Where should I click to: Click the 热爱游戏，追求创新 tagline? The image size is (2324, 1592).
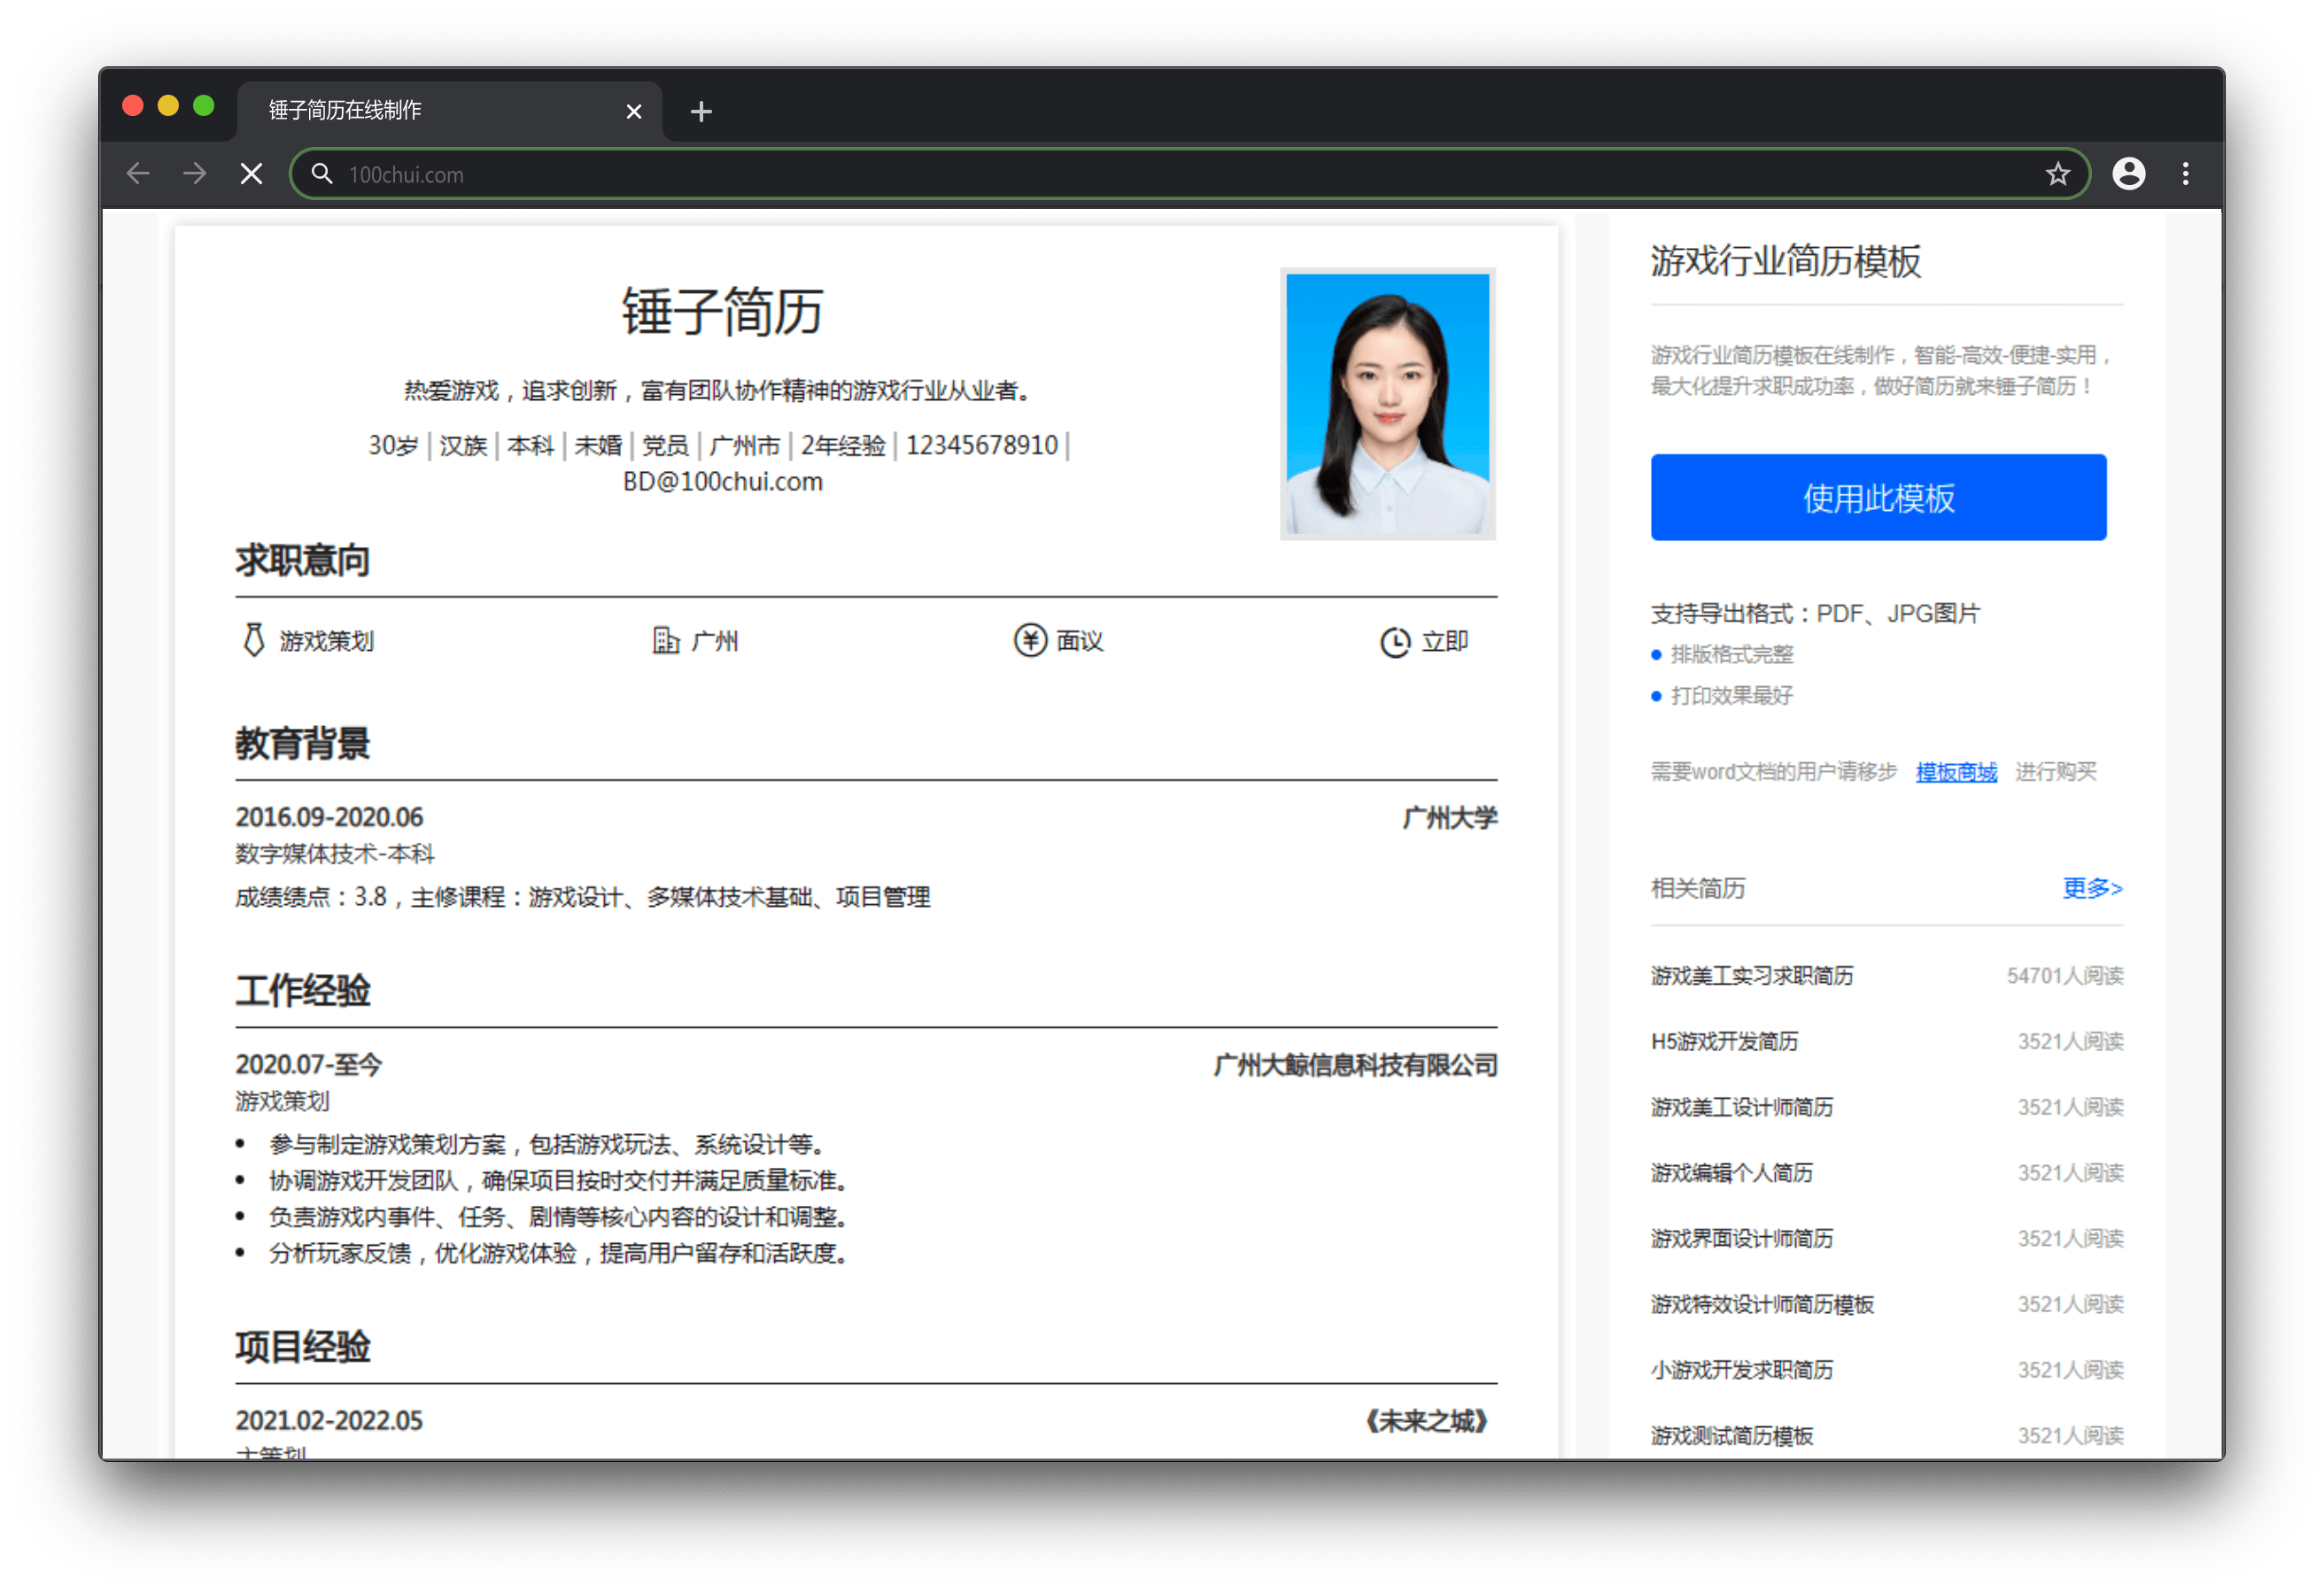(x=717, y=390)
